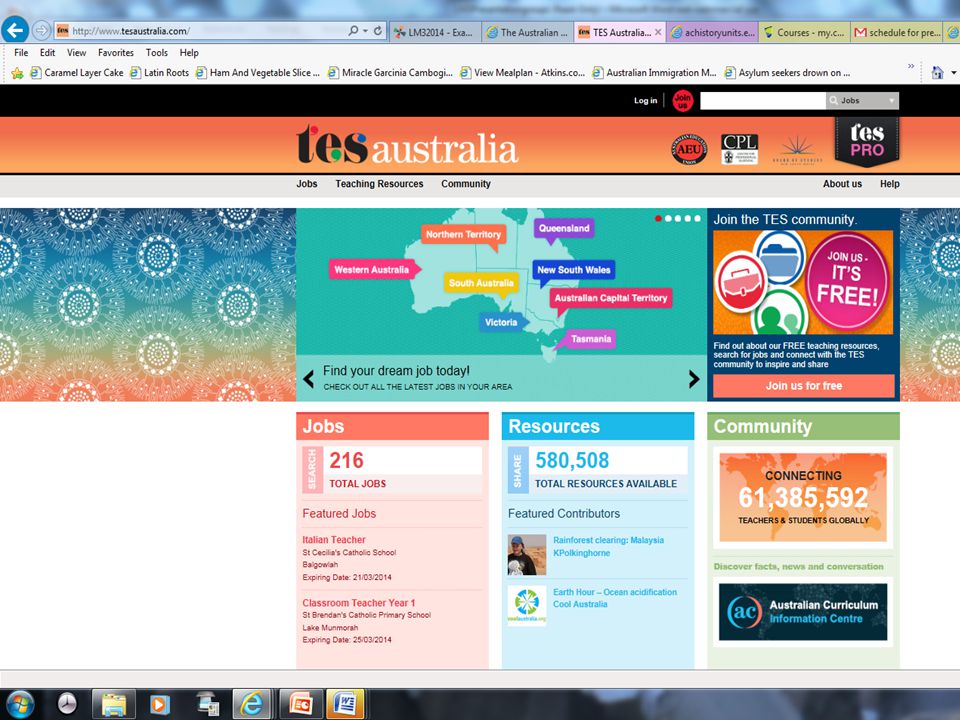Screen dimensions: 960x720
Task: Open the Edit menu
Action: [x=47, y=53]
